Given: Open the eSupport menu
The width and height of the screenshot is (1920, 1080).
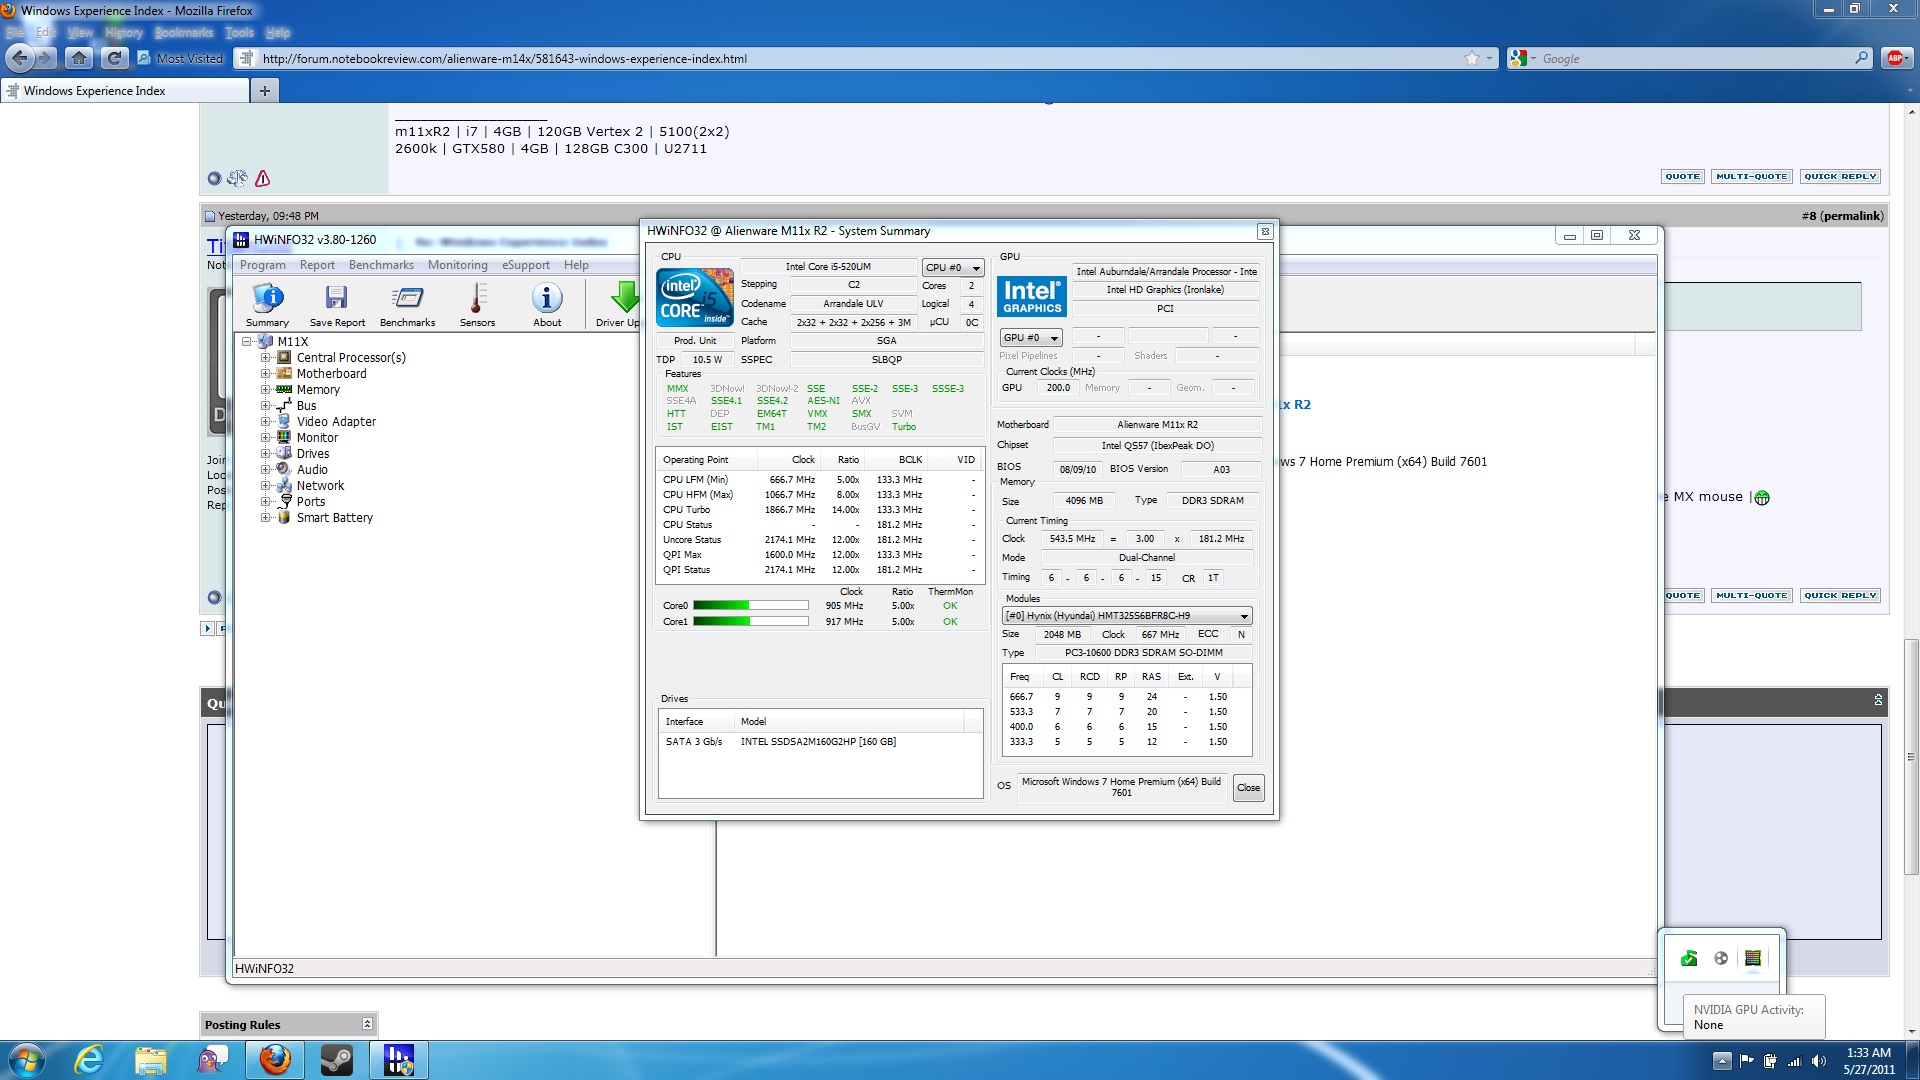Looking at the screenshot, I should coord(525,265).
